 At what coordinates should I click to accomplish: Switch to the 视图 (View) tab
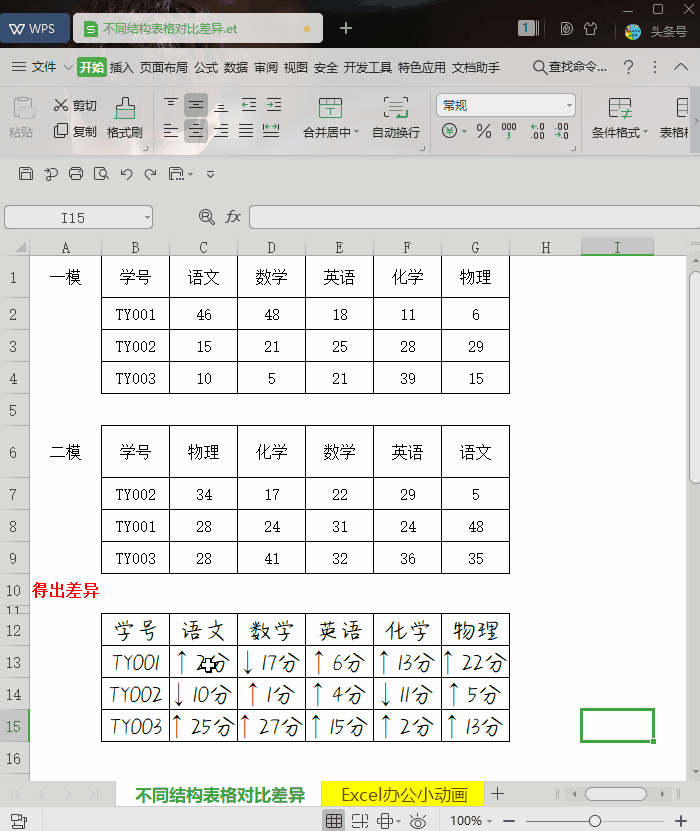click(296, 67)
